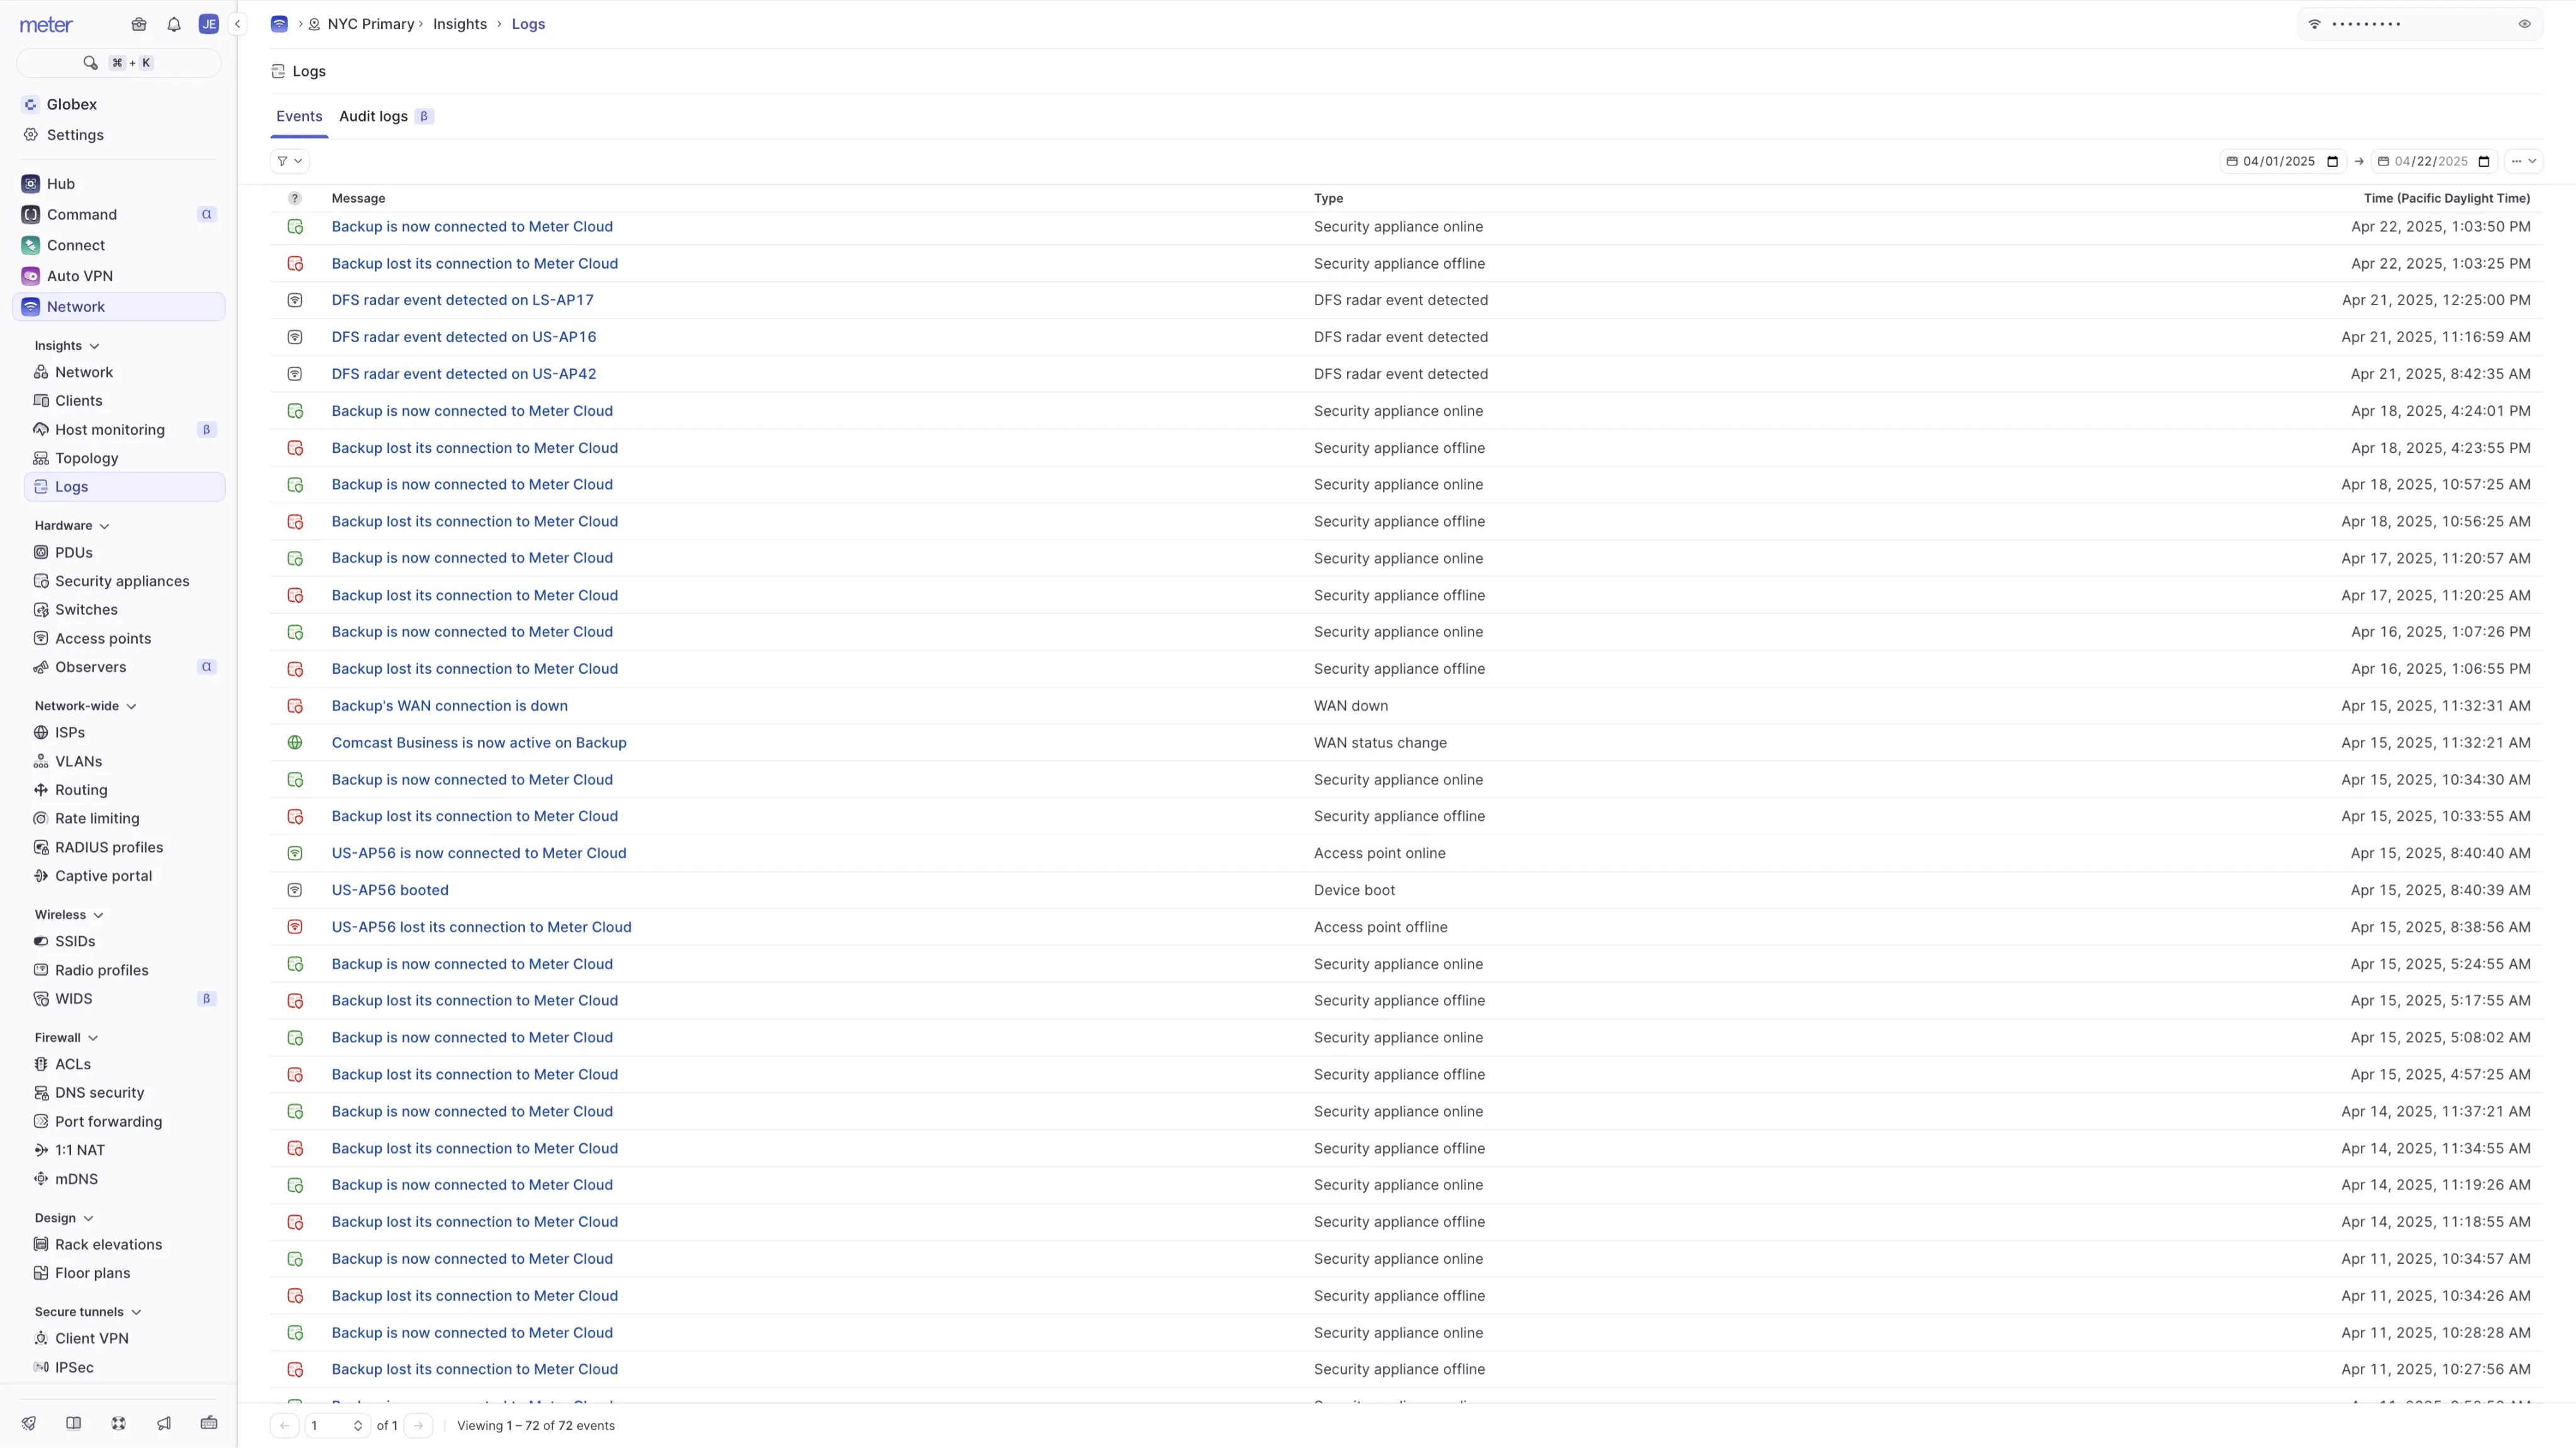The image size is (2576, 1448).
Task: Click the DFS radar event on LS-AP17 link
Action: [x=462, y=300]
